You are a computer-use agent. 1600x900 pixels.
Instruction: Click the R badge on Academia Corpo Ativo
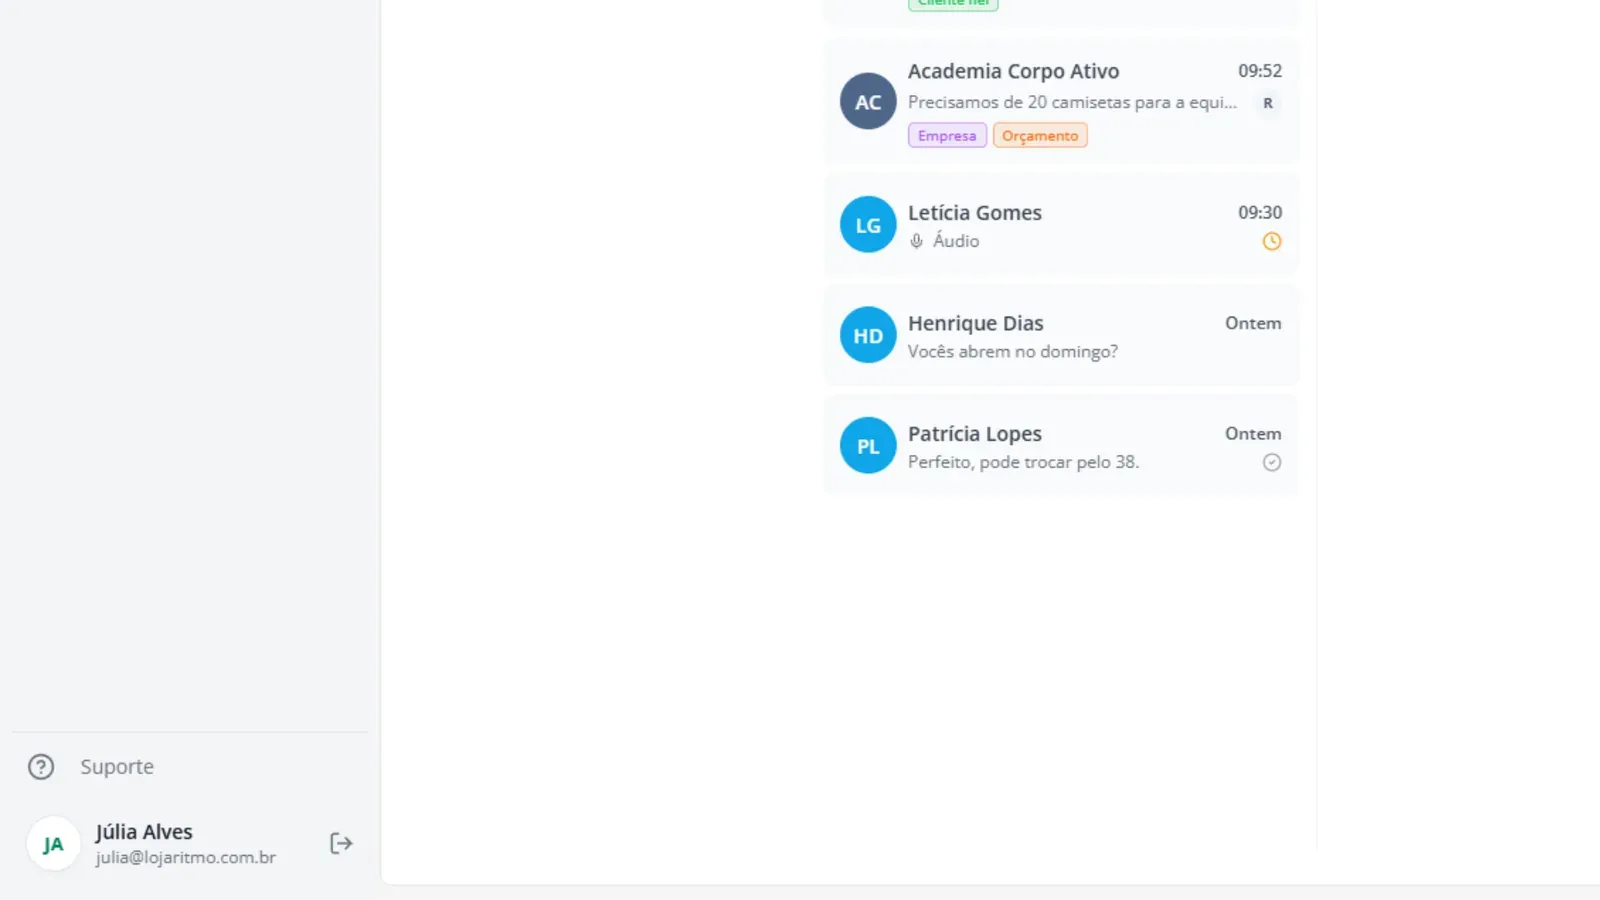1268,103
